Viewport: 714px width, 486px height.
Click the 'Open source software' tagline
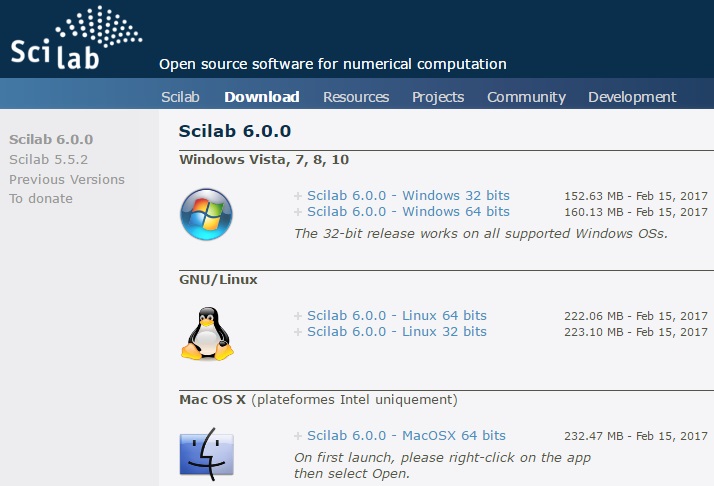[x=333, y=64]
